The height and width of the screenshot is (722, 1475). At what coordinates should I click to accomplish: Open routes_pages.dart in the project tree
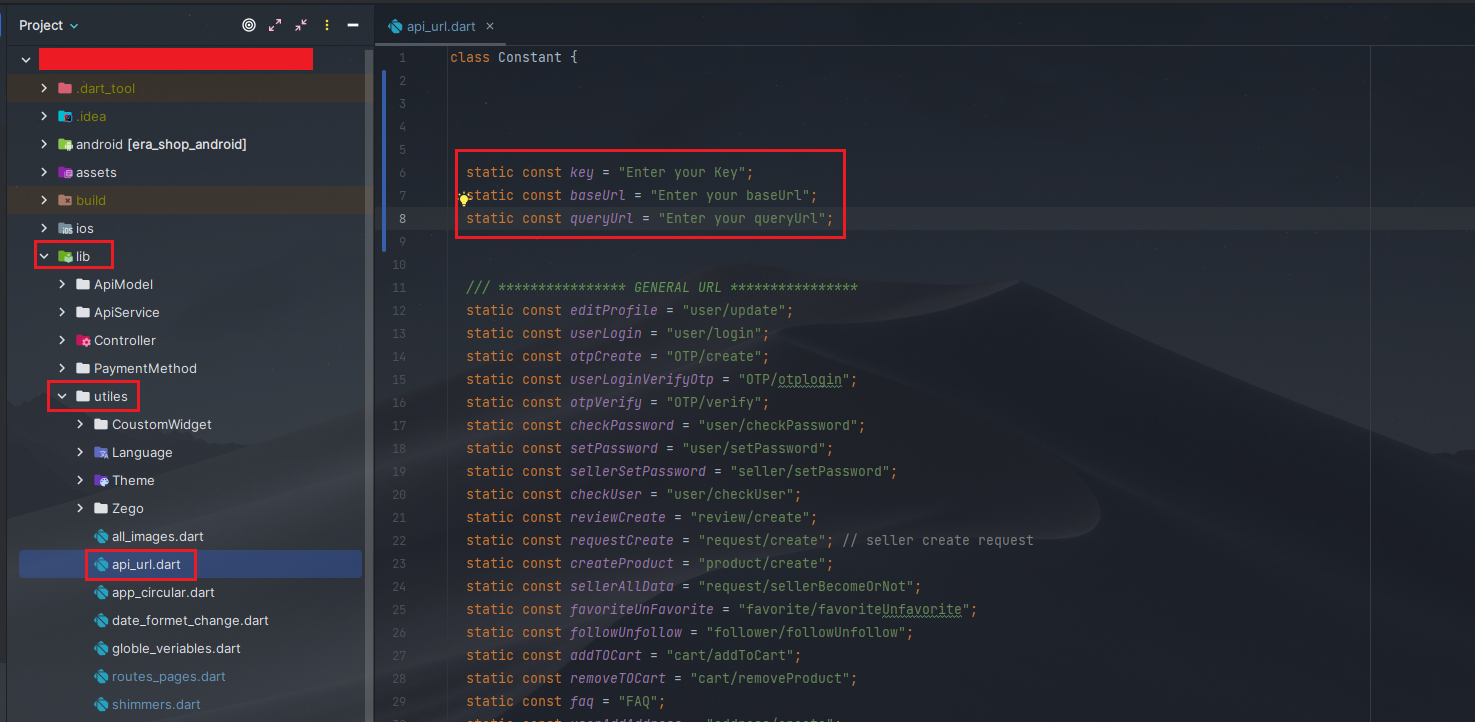click(168, 676)
